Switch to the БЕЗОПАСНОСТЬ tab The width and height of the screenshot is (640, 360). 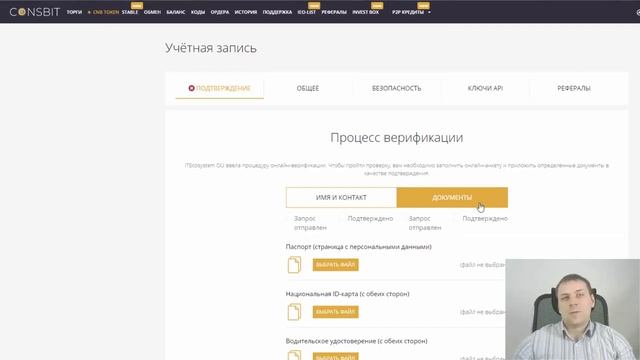coord(396,88)
